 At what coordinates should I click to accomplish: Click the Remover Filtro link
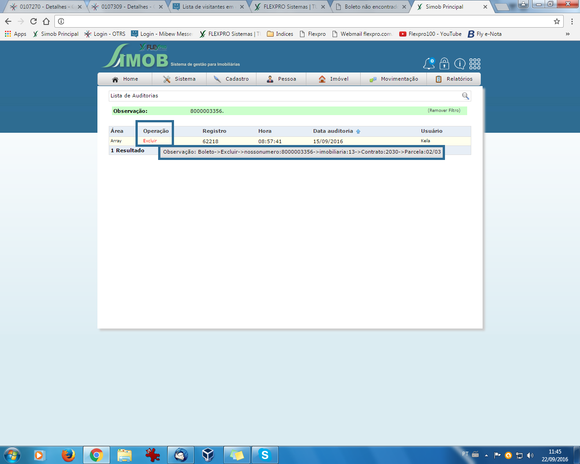pos(444,111)
